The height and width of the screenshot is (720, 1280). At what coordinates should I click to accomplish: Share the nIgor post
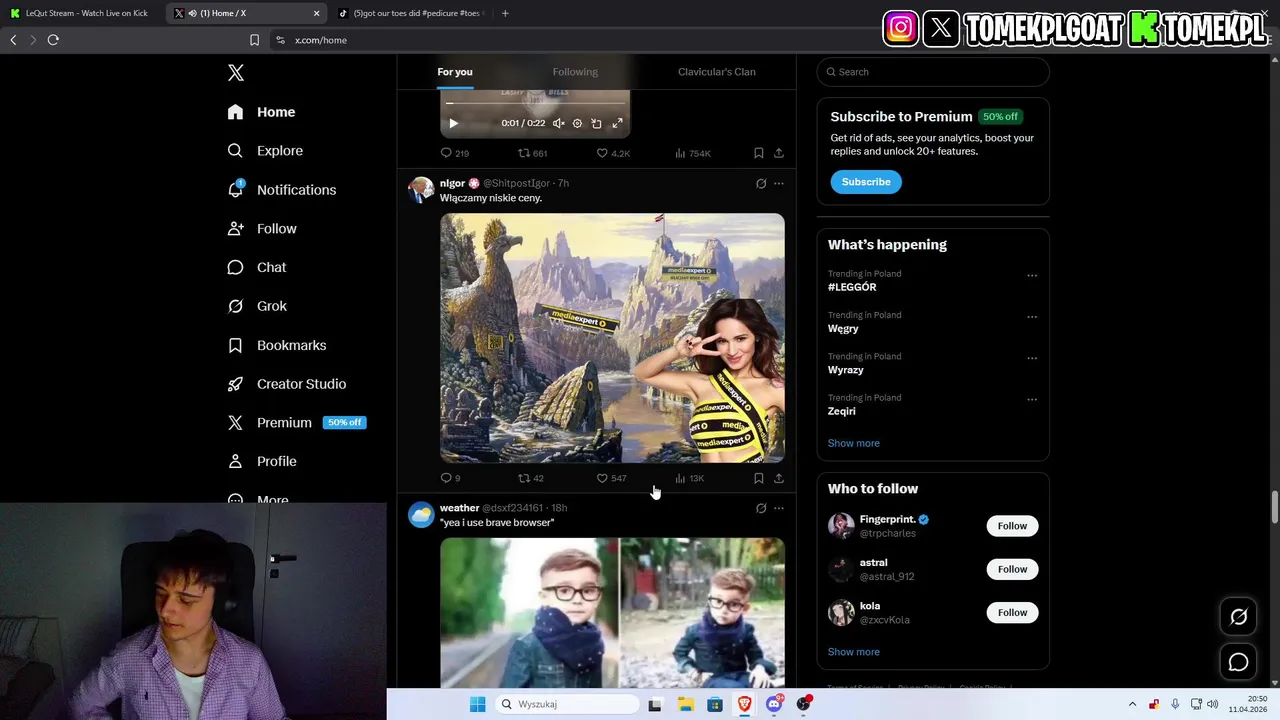[778, 478]
